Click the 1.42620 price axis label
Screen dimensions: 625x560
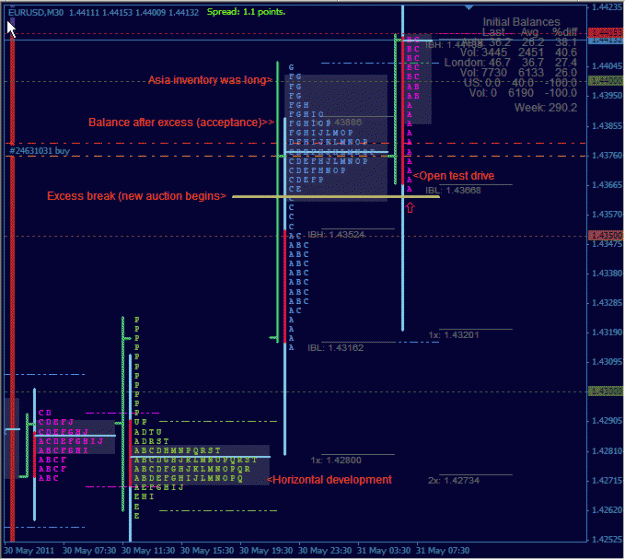pos(607,510)
